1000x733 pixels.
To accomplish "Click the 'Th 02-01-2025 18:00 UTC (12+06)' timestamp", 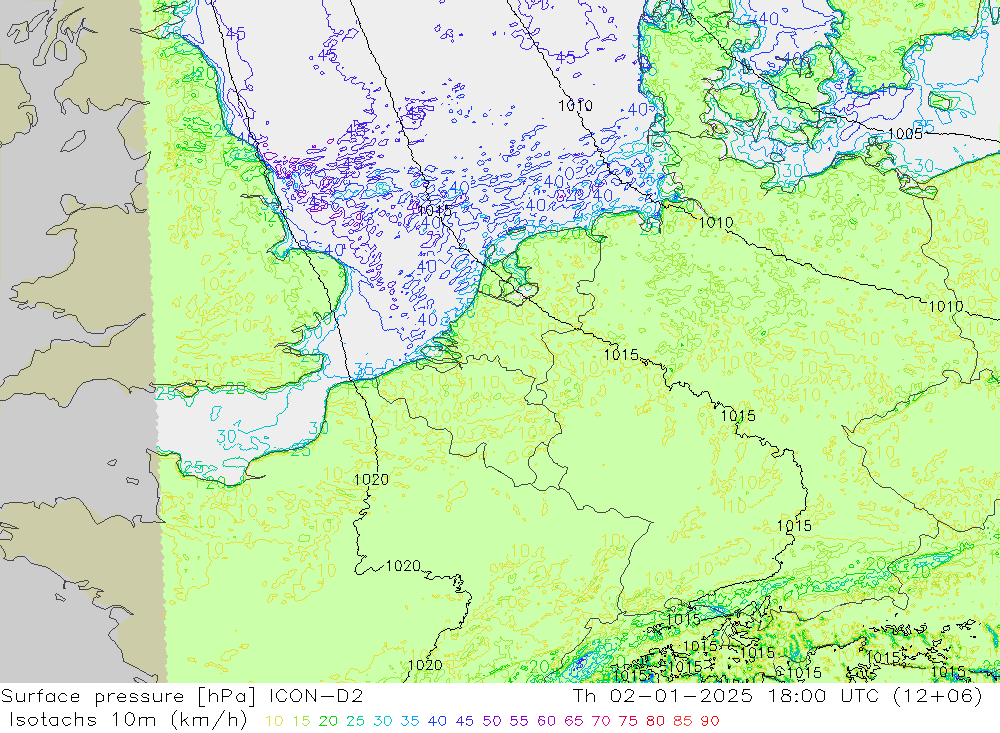I will 777,696.
